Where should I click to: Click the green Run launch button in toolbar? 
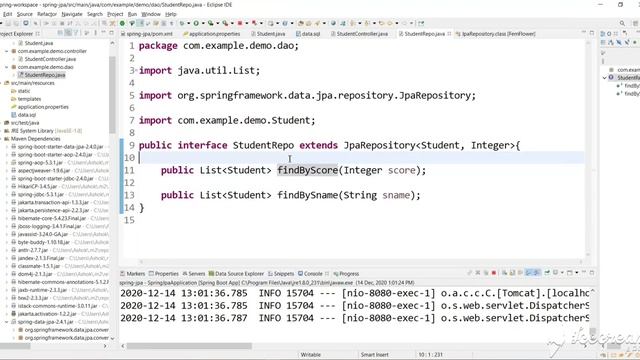(x=196, y=23)
